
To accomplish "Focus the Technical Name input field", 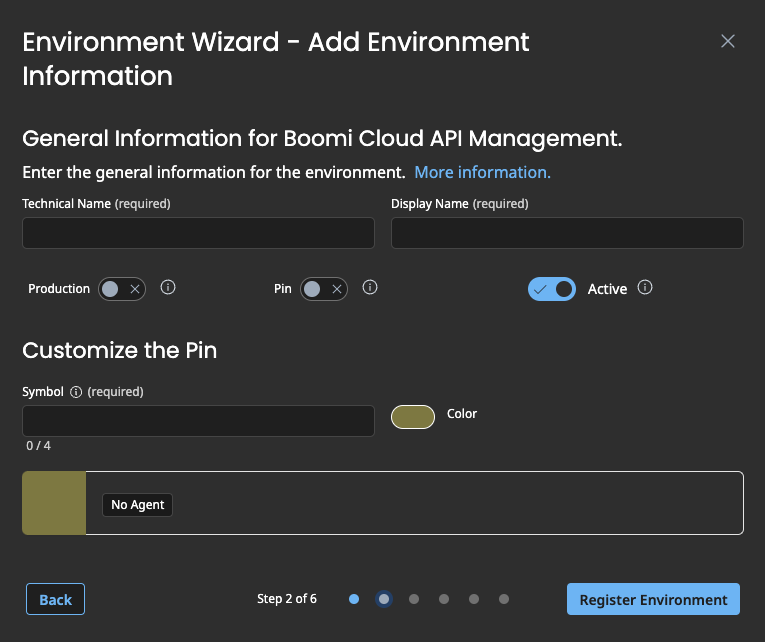I will click(198, 233).
